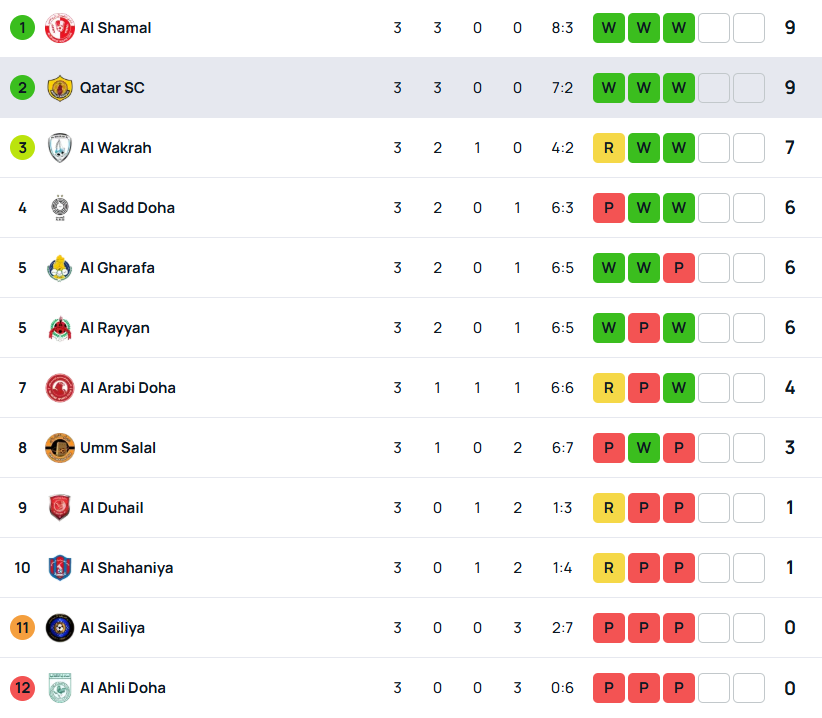The width and height of the screenshot is (822, 718).
Task: Open the Al Wakrah team badge
Action: (x=60, y=148)
